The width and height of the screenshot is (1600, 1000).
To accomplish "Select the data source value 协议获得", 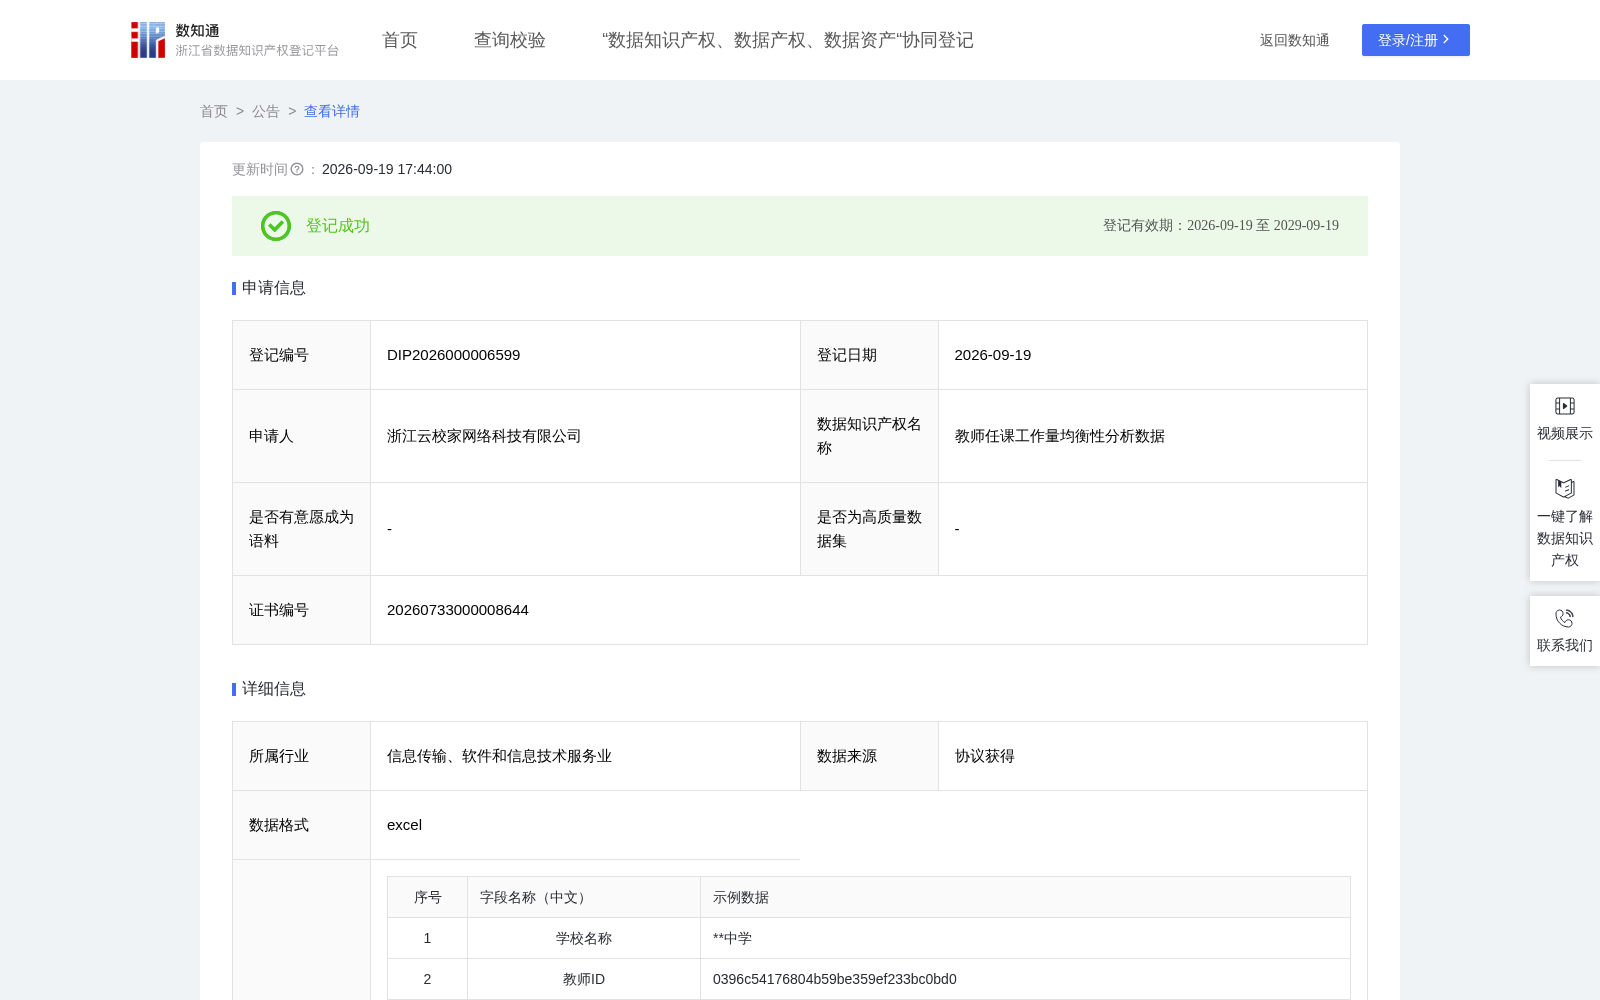I will tap(985, 756).
